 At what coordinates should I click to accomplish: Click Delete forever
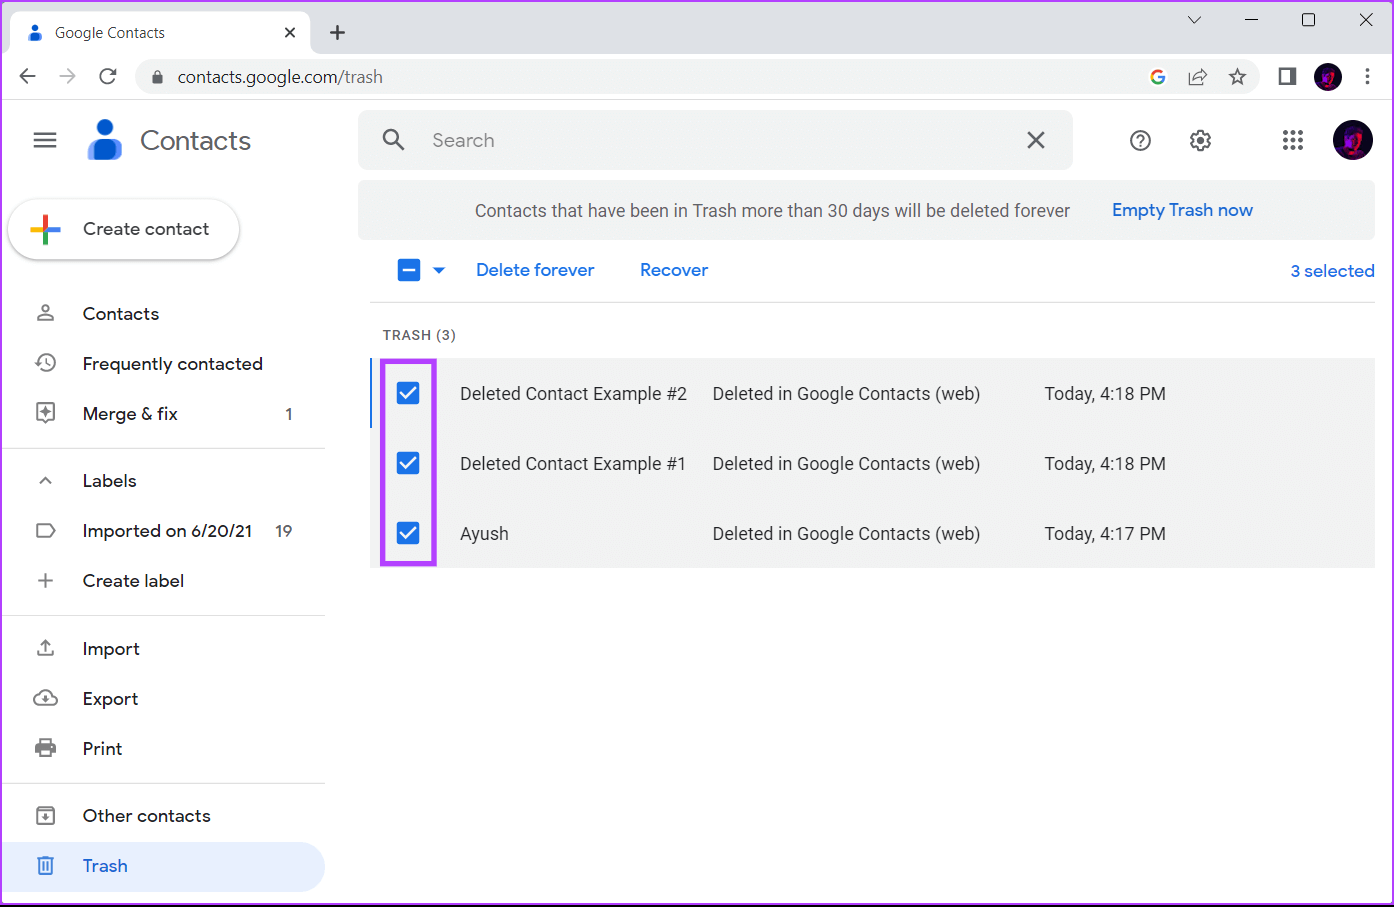coord(535,270)
